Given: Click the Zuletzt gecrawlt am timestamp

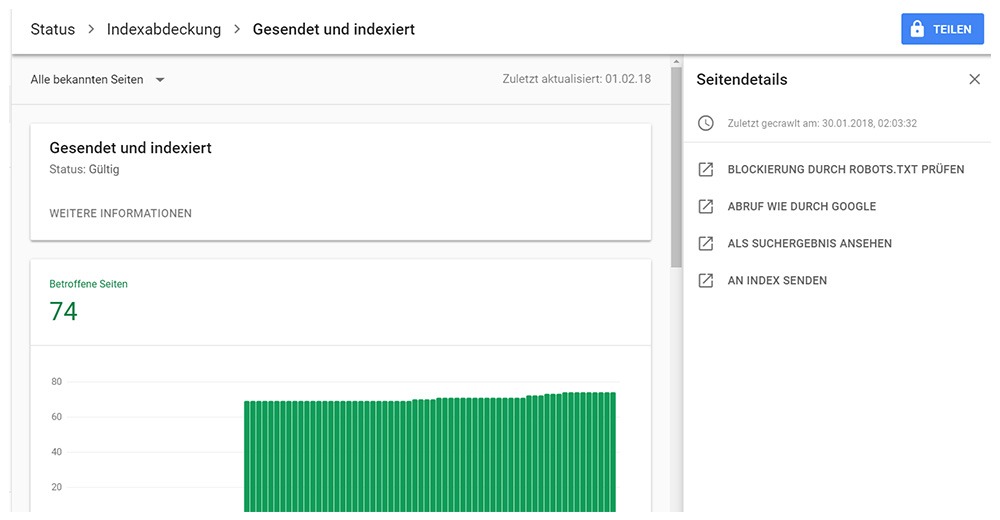Looking at the screenshot, I should [x=822, y=123].
